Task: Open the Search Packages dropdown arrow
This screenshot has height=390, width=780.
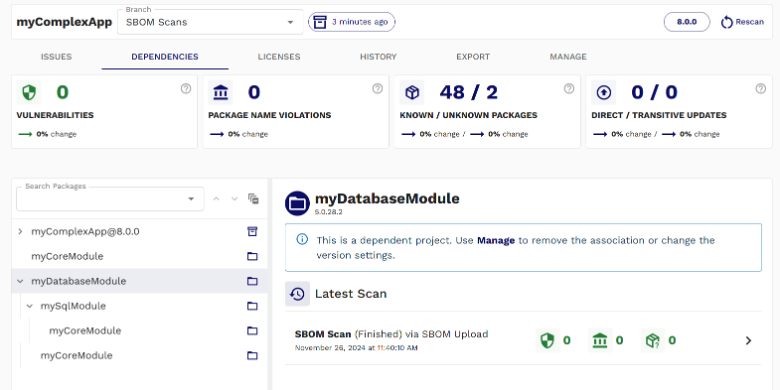Action: point(191,199)
